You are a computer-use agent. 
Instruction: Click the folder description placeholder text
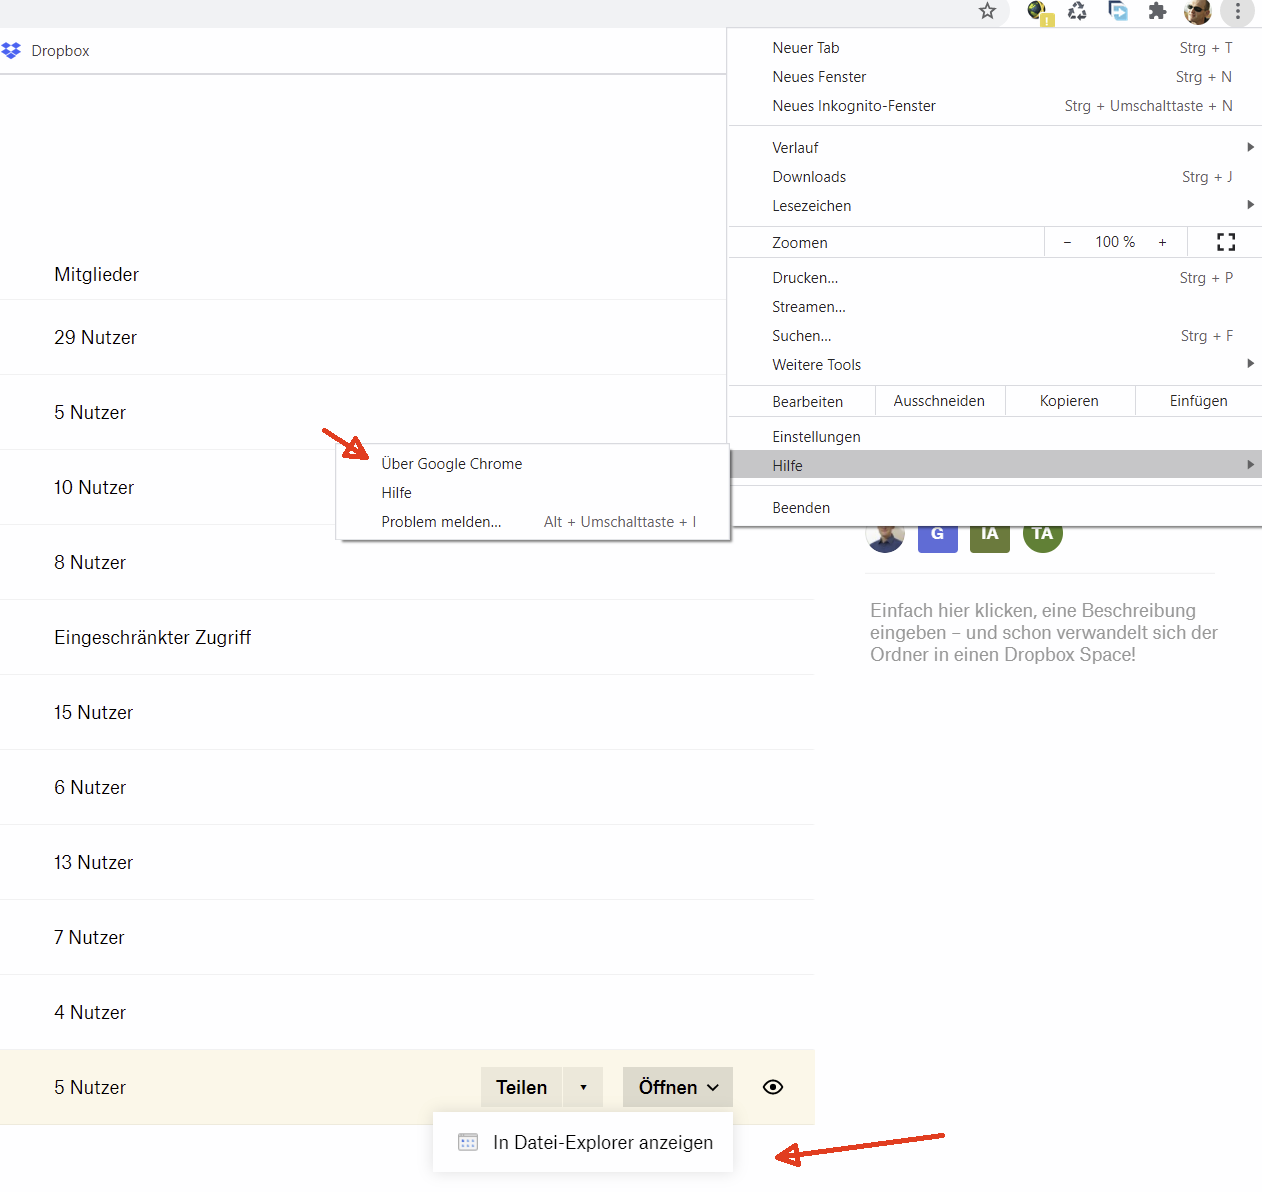pyautogui.click(x=1043, y=632)
